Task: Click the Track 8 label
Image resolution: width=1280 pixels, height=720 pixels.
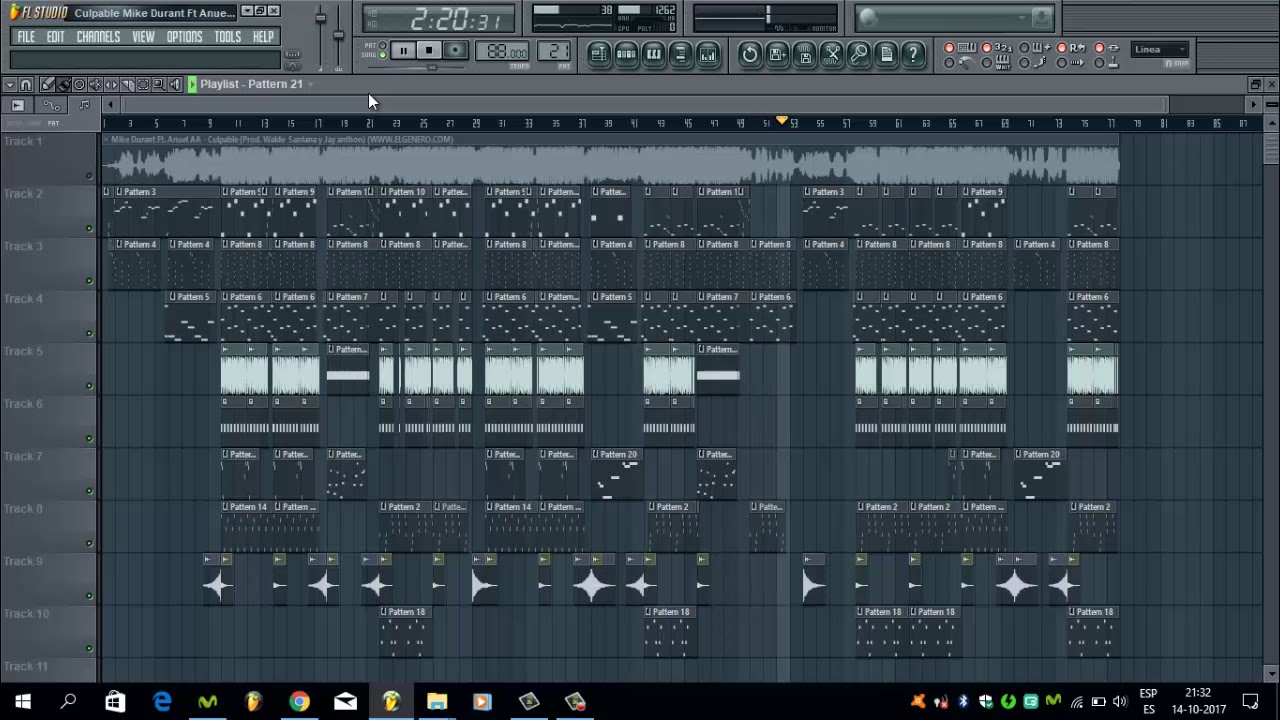Action: pyautogui.click(x=23, y=508)
